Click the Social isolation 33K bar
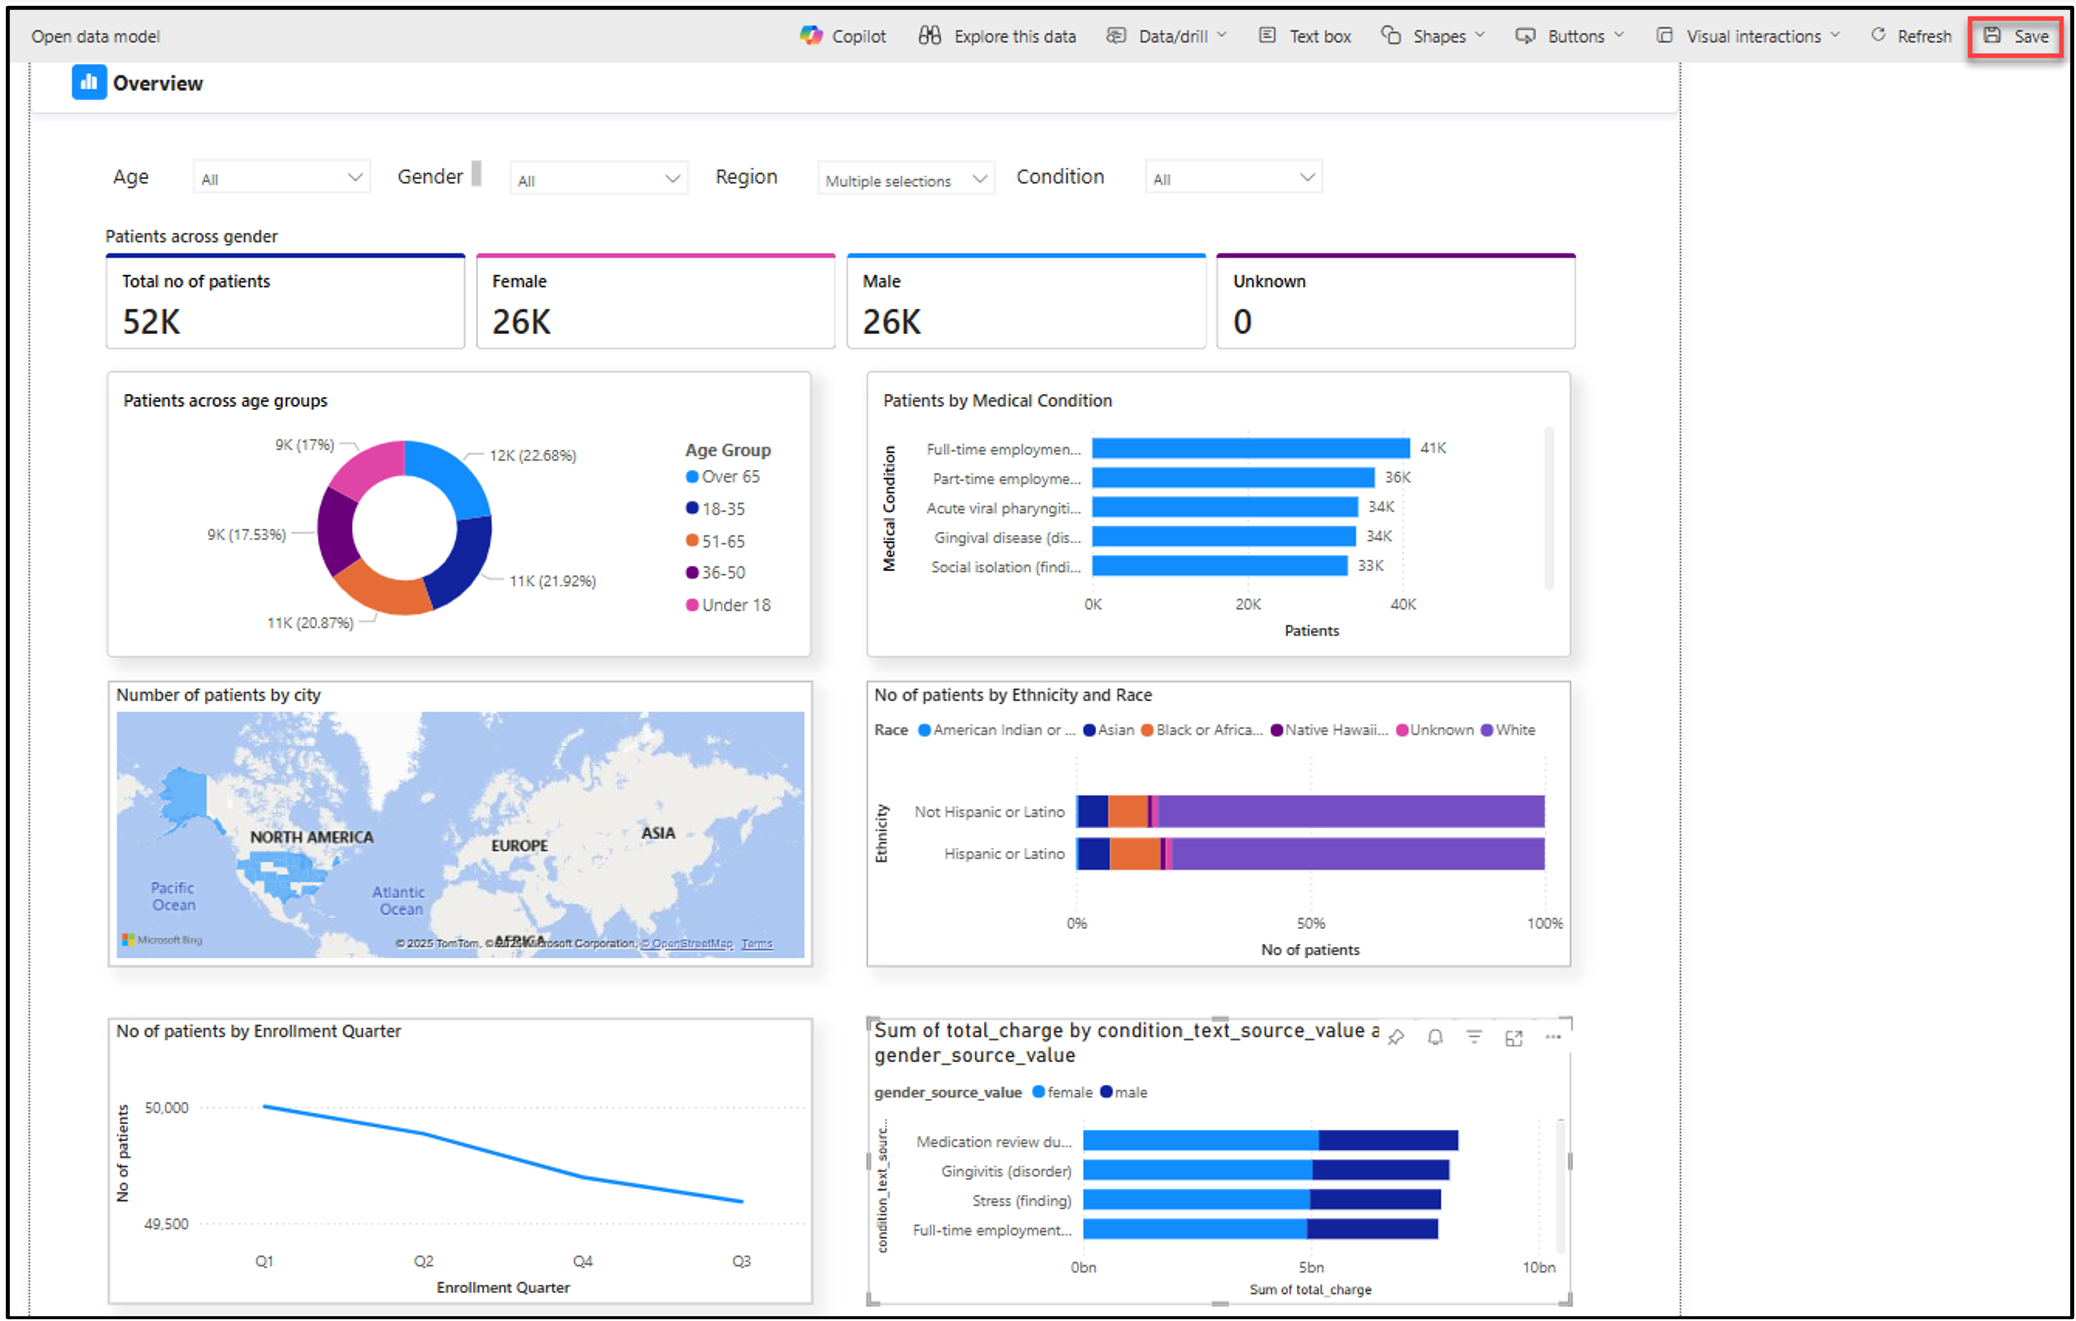The width and height of the screenshot is (2076, 1321). click(1219, 566)
